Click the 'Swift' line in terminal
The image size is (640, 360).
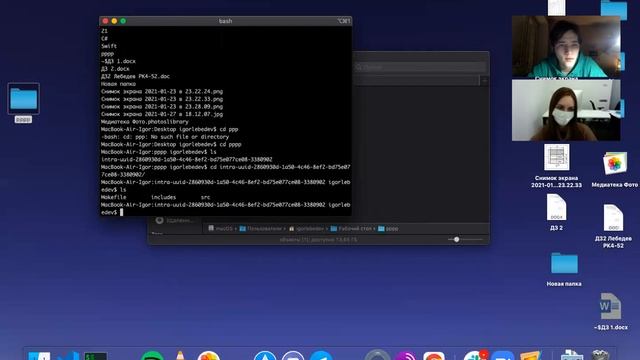click(x=109, y=46)
